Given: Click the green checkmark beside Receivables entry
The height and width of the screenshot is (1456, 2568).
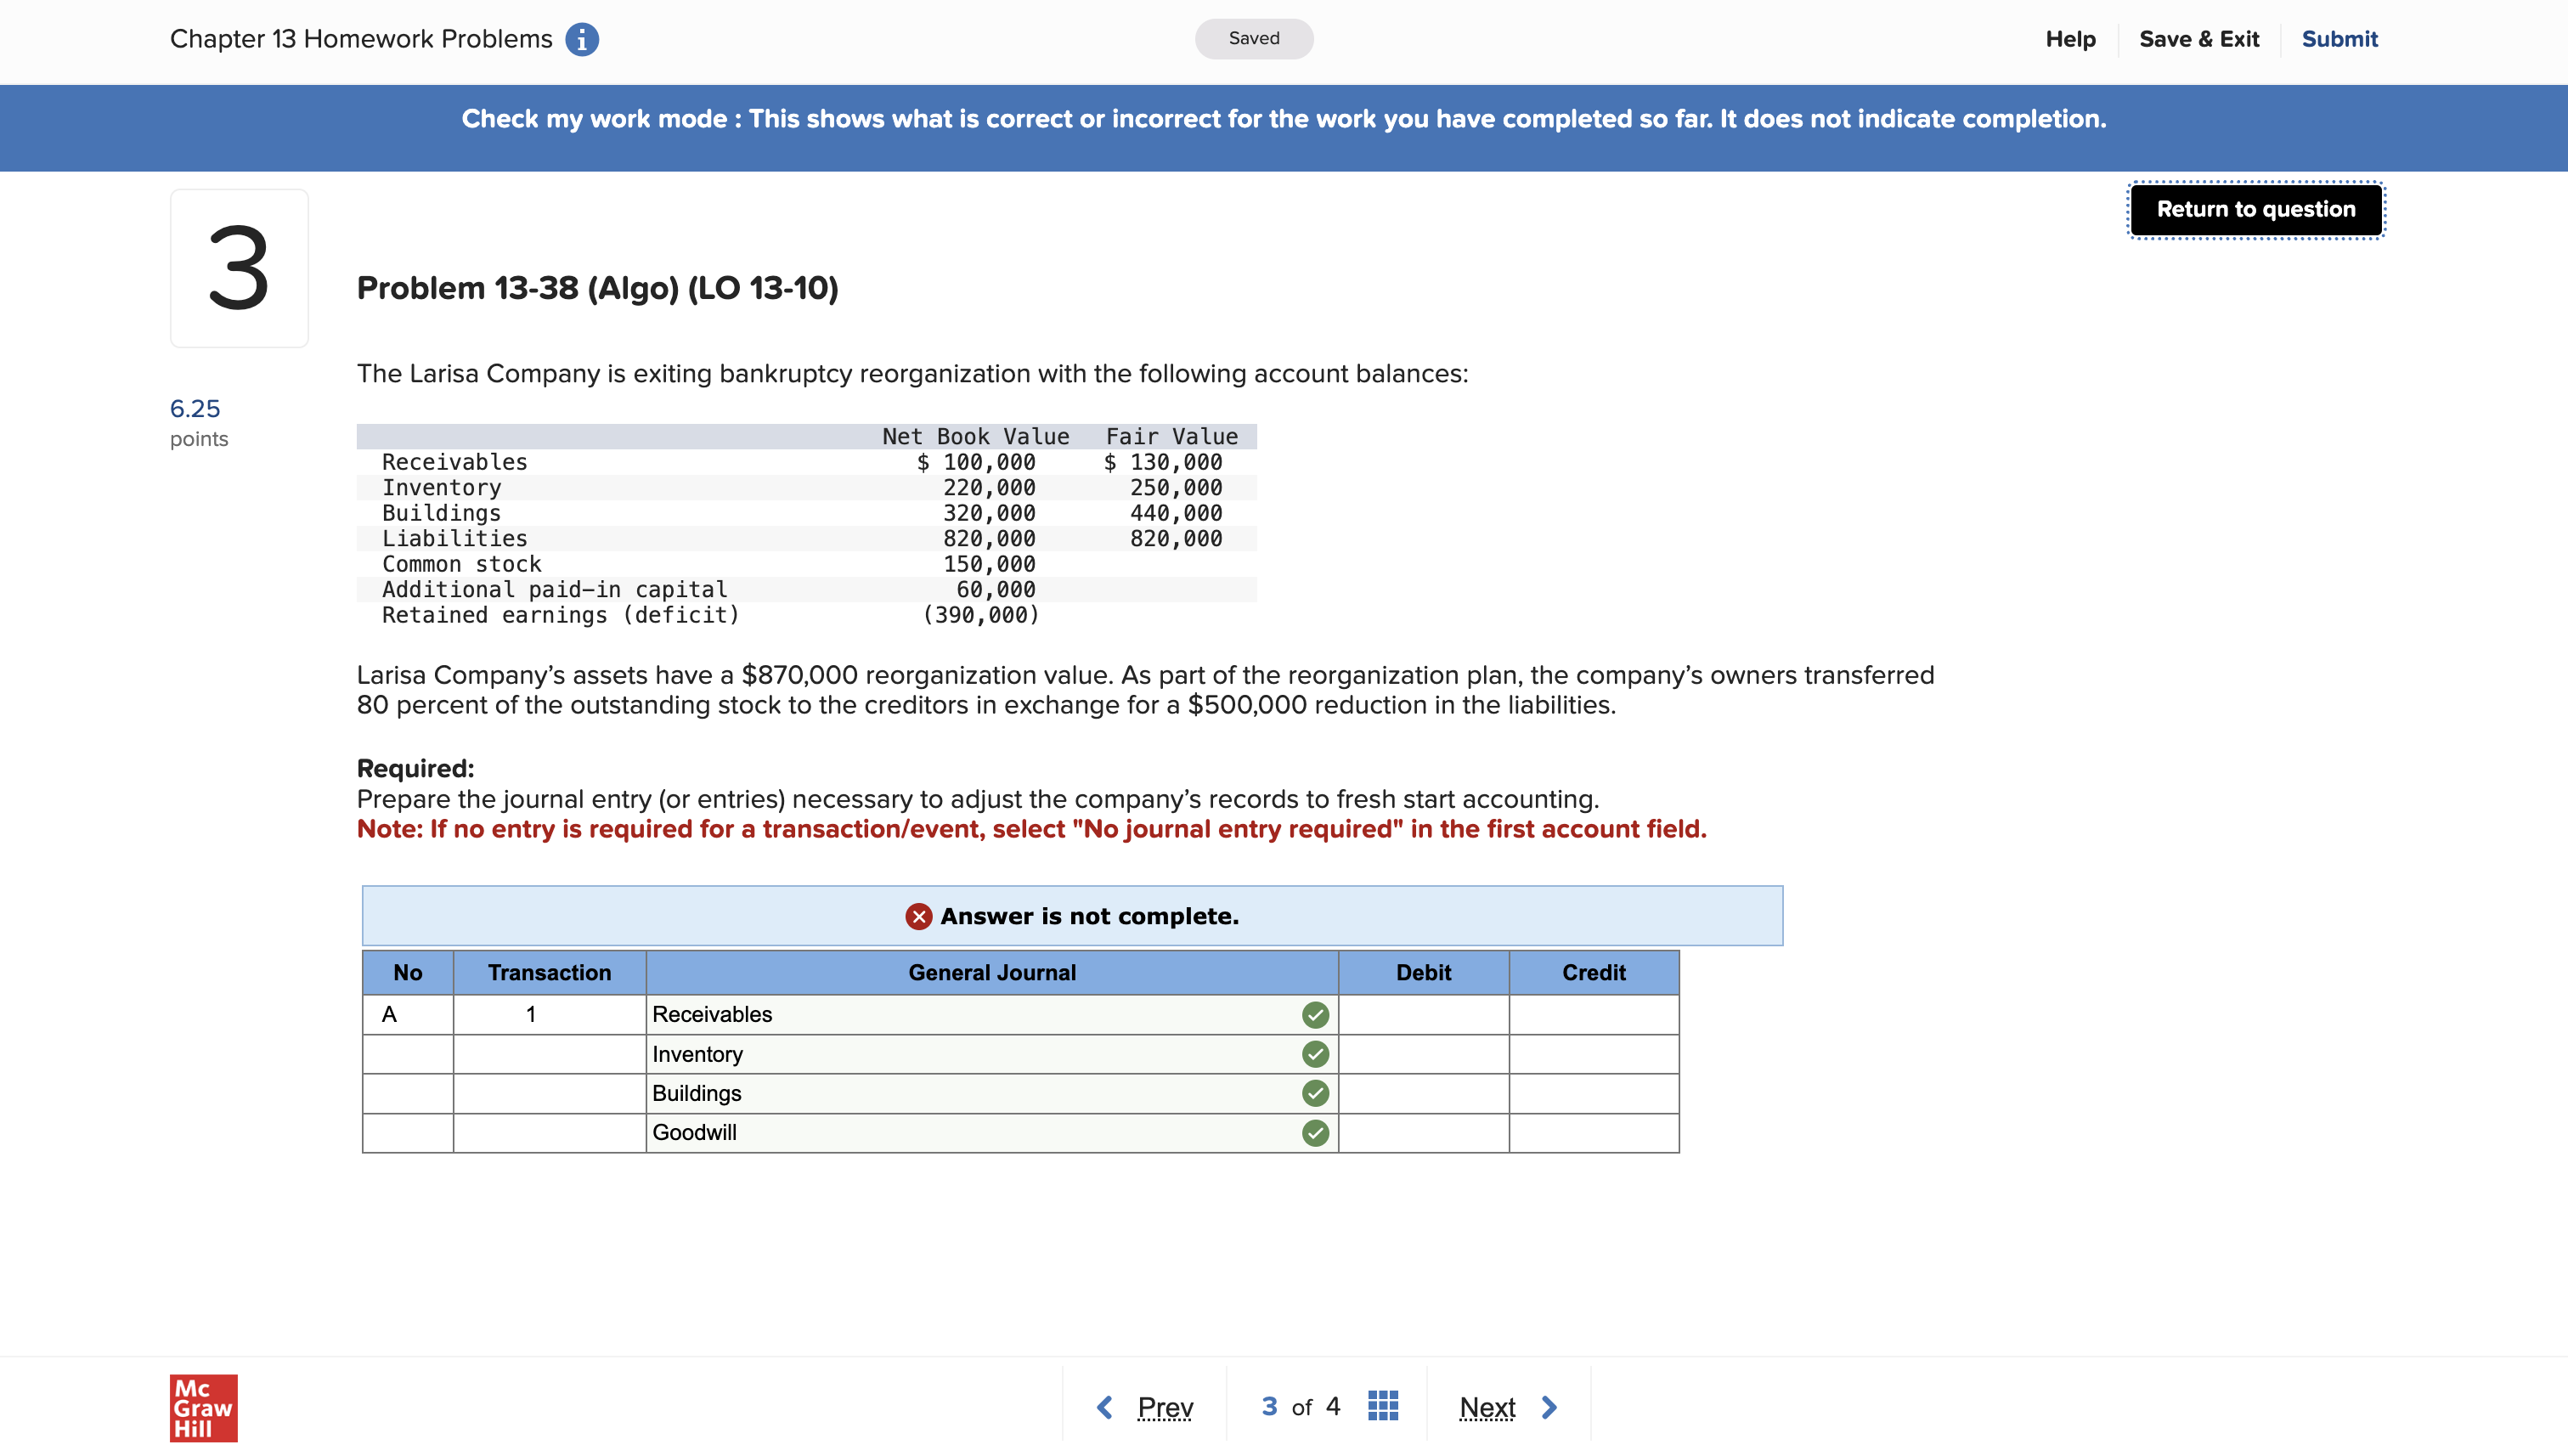Looking at the screenshot, I should coord(1315,1014).
